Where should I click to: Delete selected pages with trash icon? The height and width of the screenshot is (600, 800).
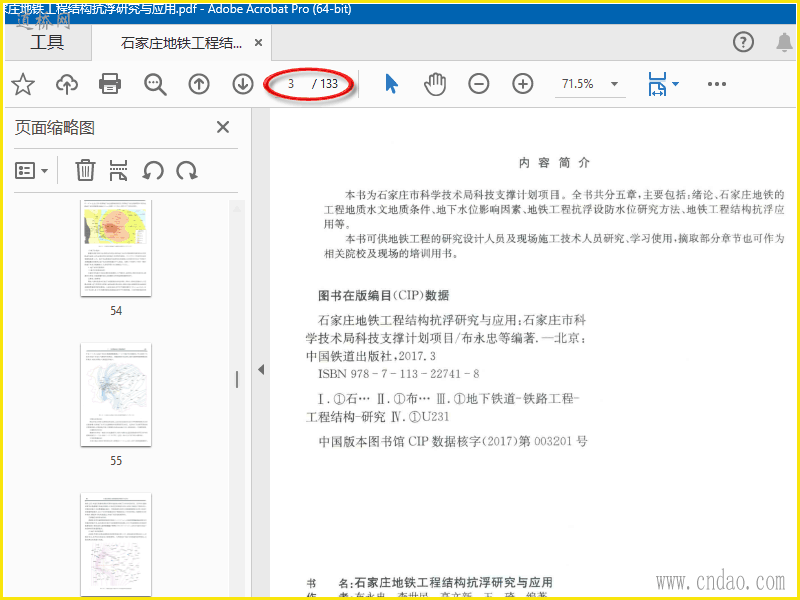point(85,170)
